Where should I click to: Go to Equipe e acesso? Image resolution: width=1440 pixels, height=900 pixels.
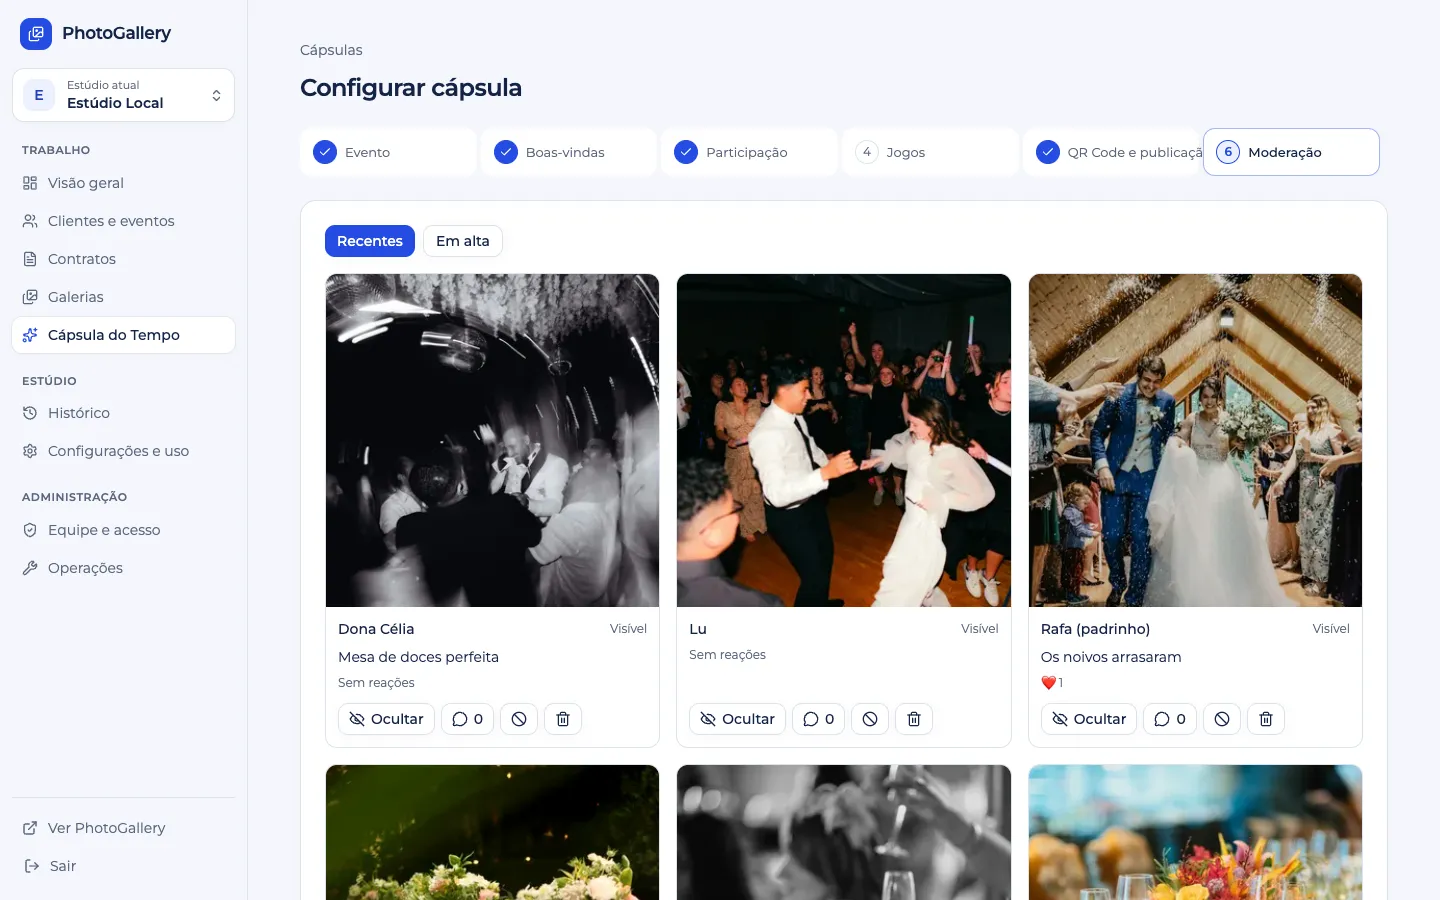pos(123,530)
